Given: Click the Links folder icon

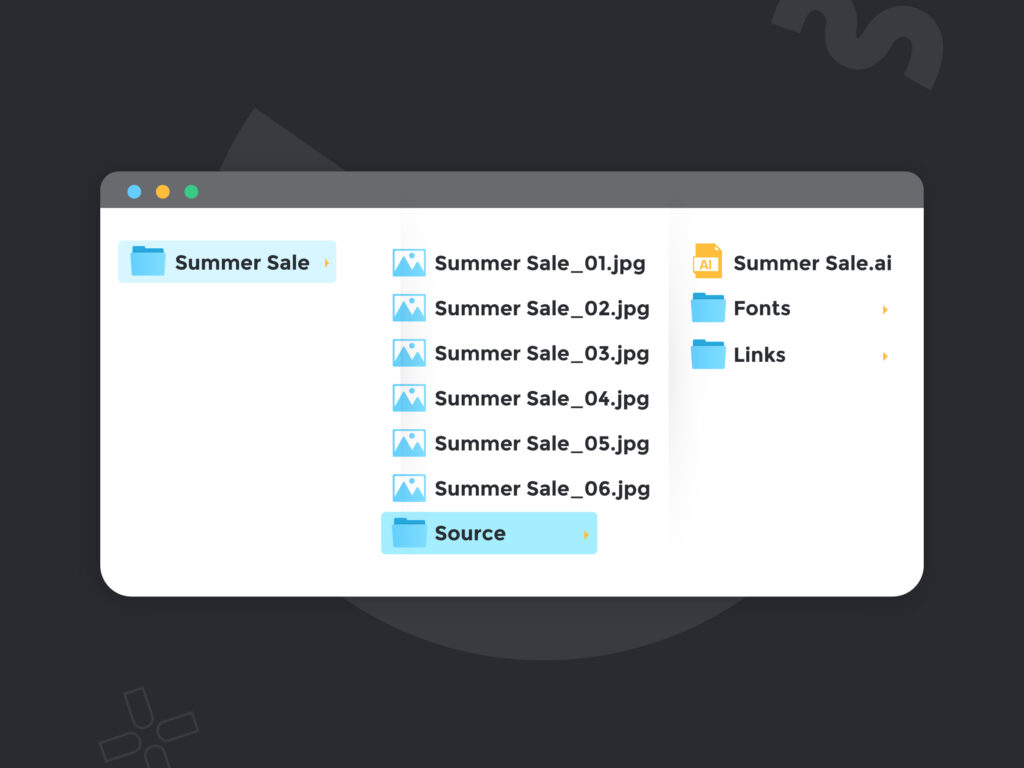Looking at the screenshot, I should 708,354.
